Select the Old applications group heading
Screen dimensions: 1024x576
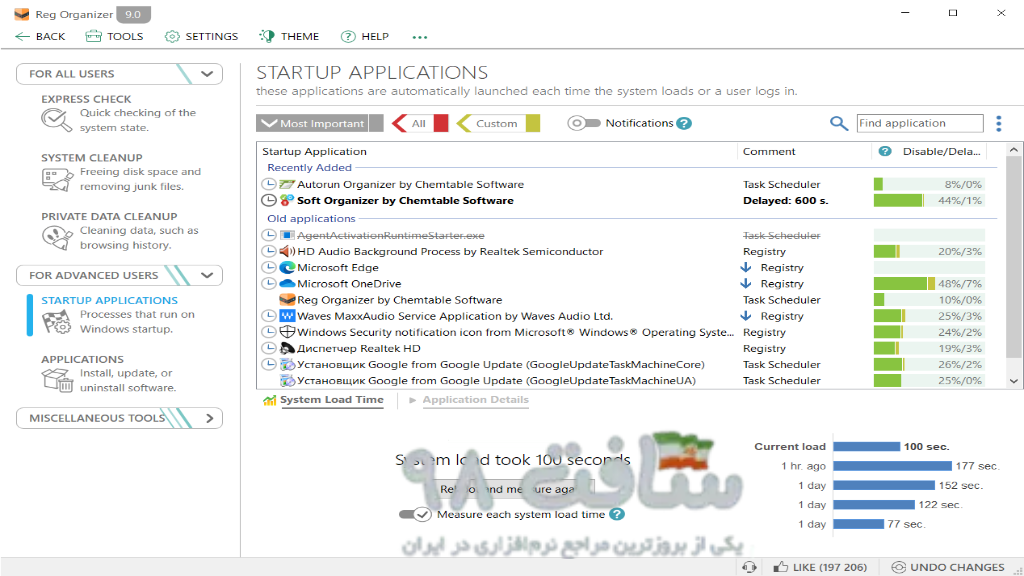pos(312,219)
